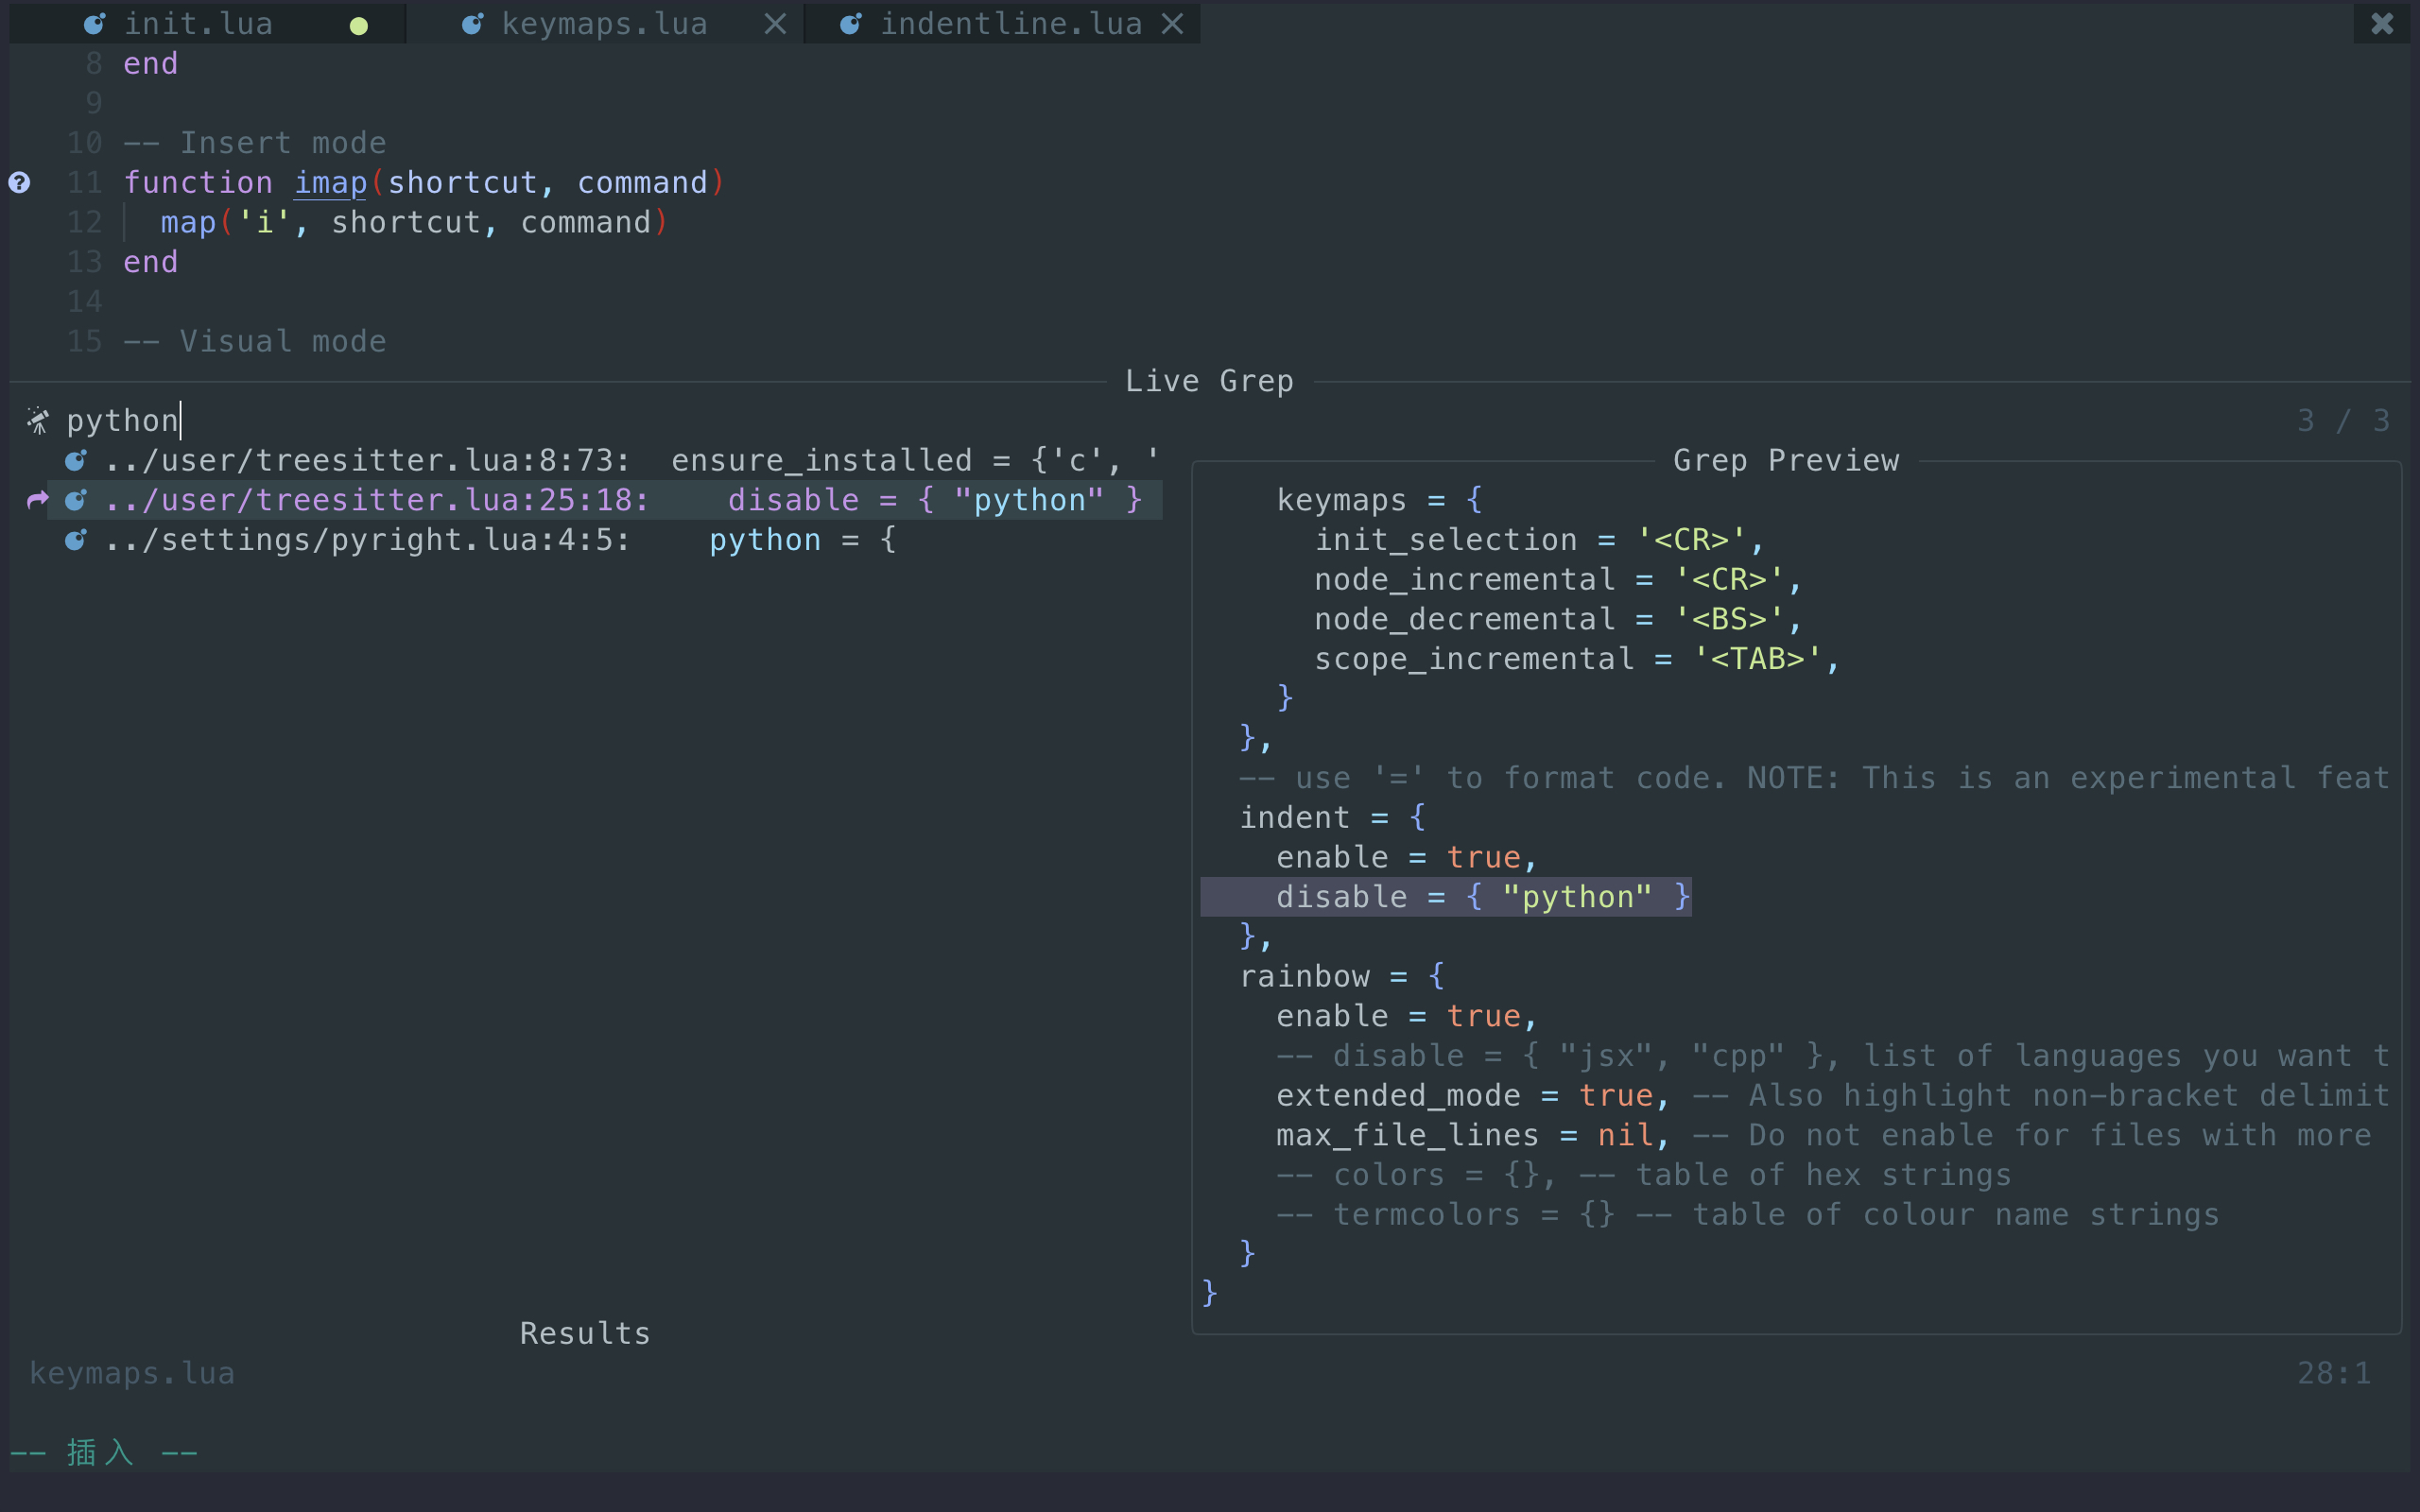2420x1512 pixels.
Task: Click the tabline close button at far right
Action: [2382, 23]
